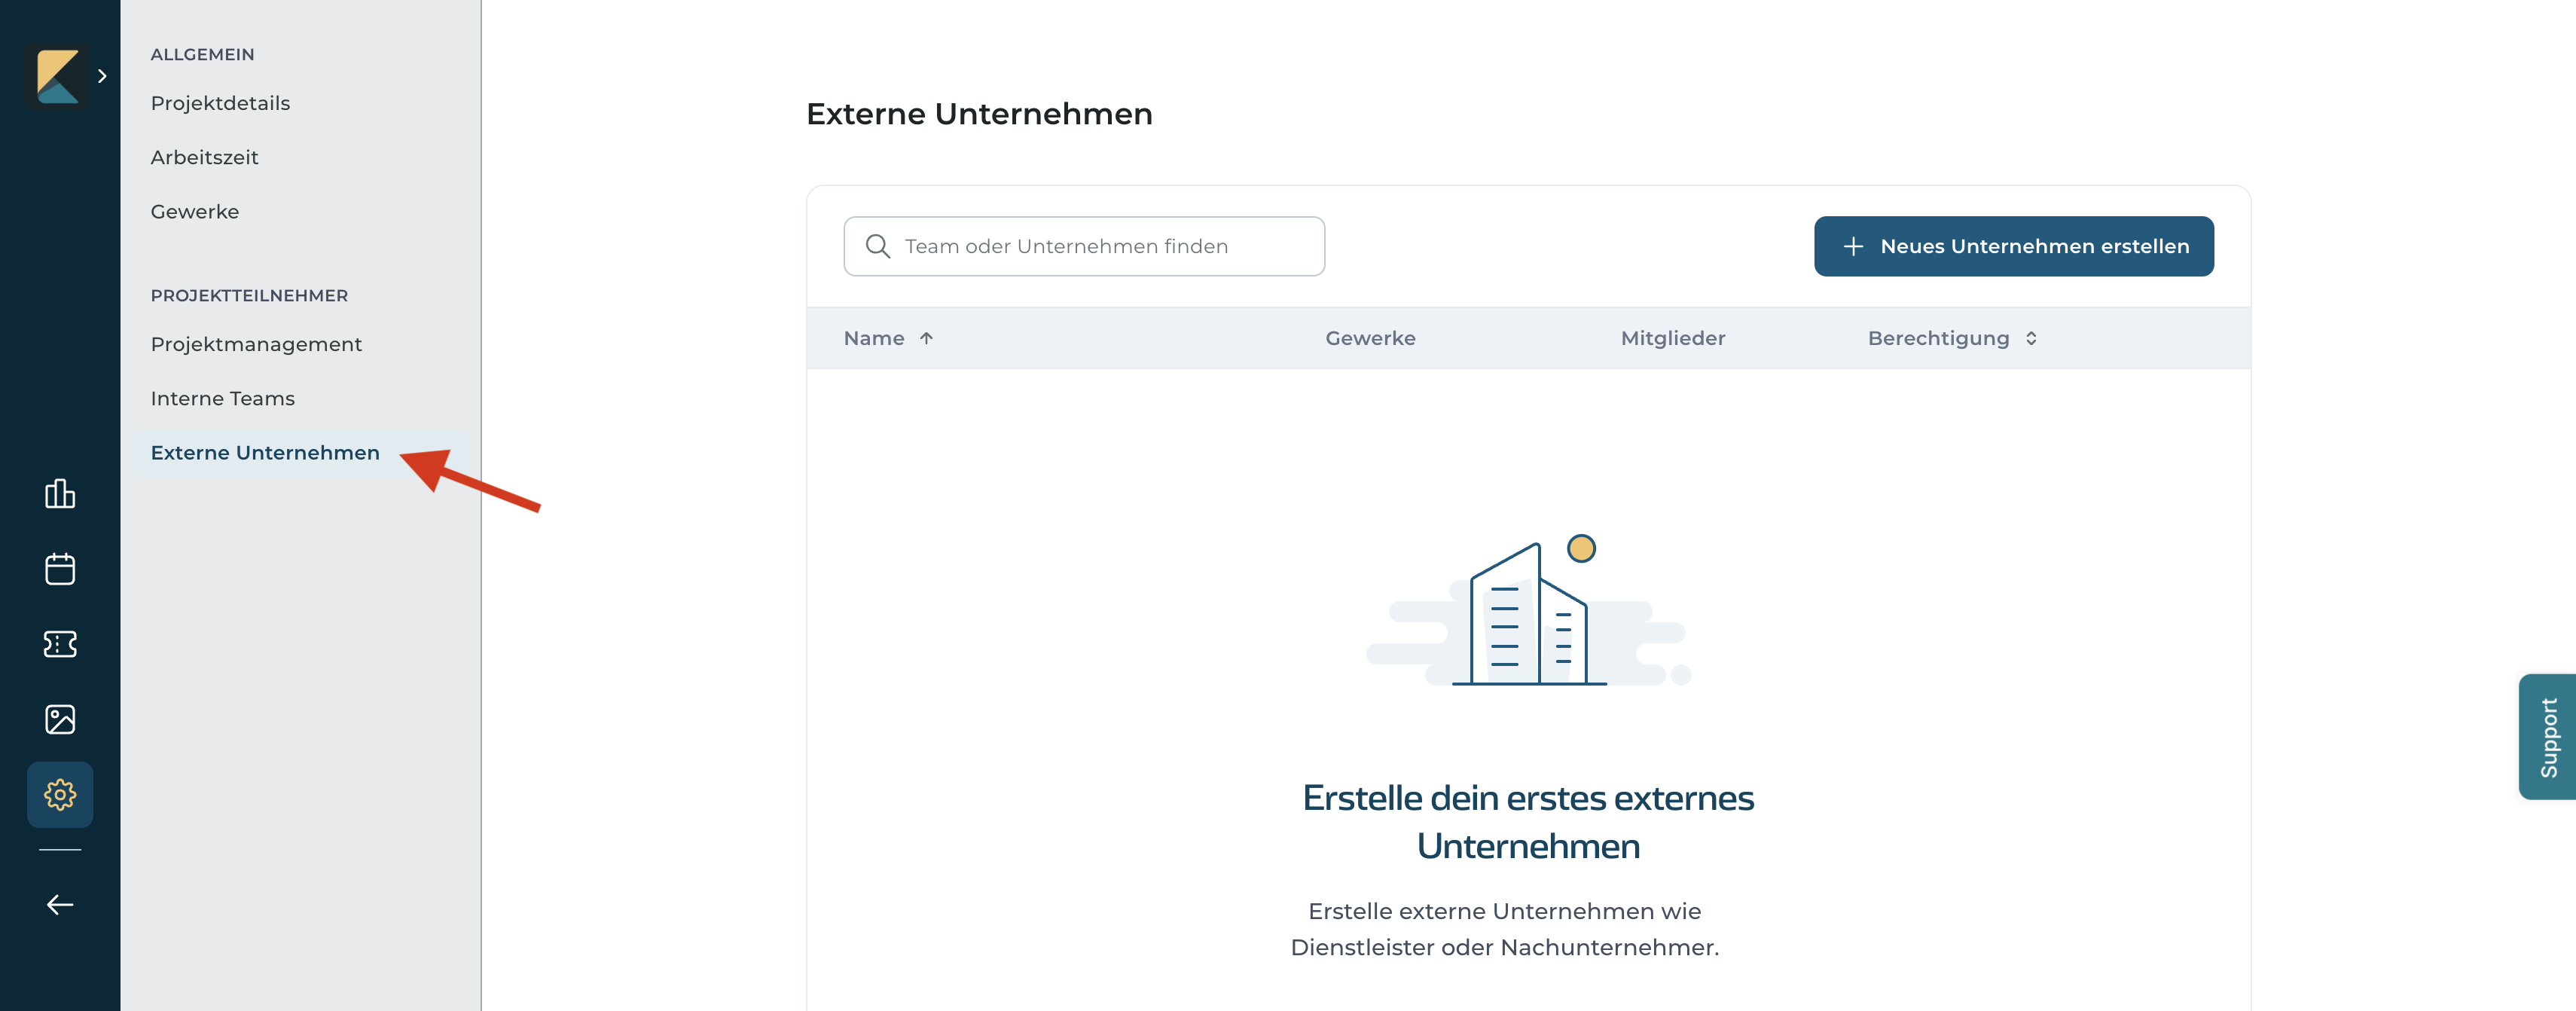
Task: Select Externe Unternehmen menu item
Action: point(300,453)
